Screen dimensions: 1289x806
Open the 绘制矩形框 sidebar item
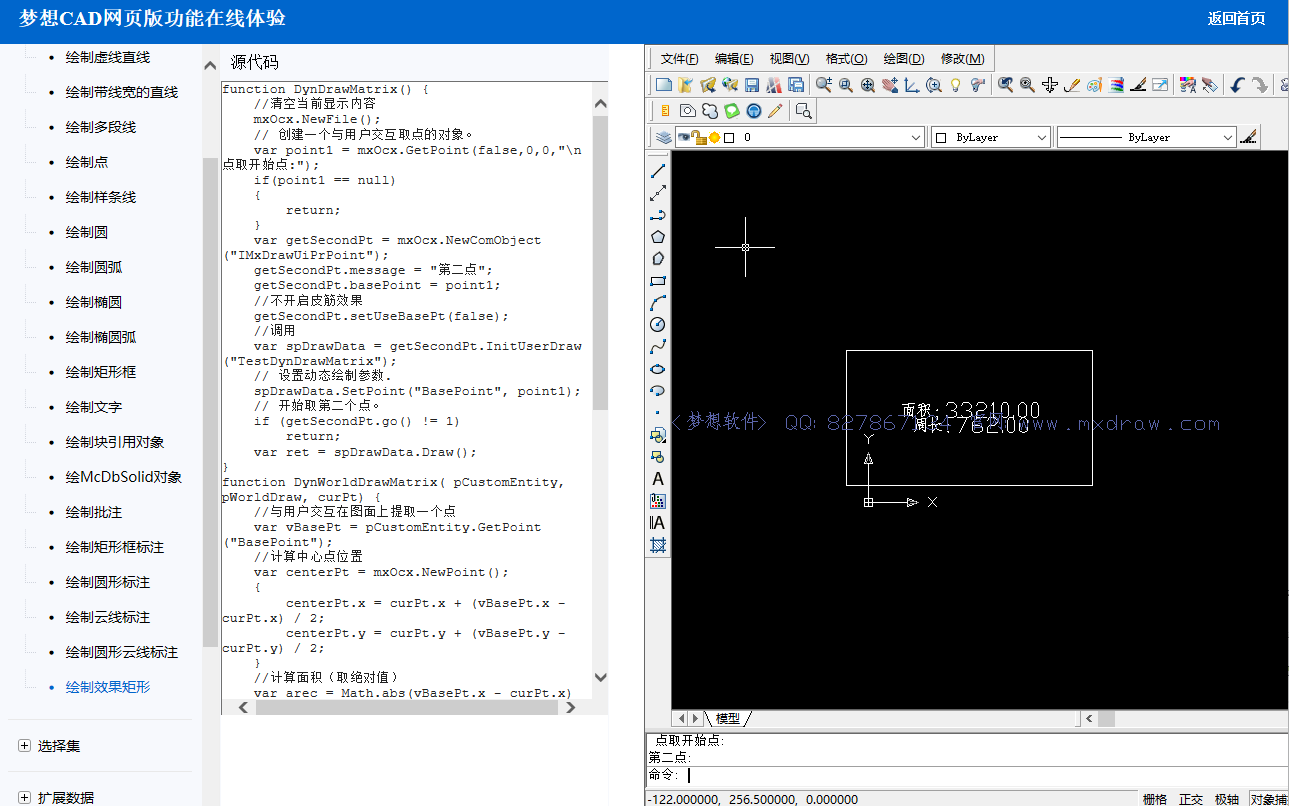pos(101,372)
